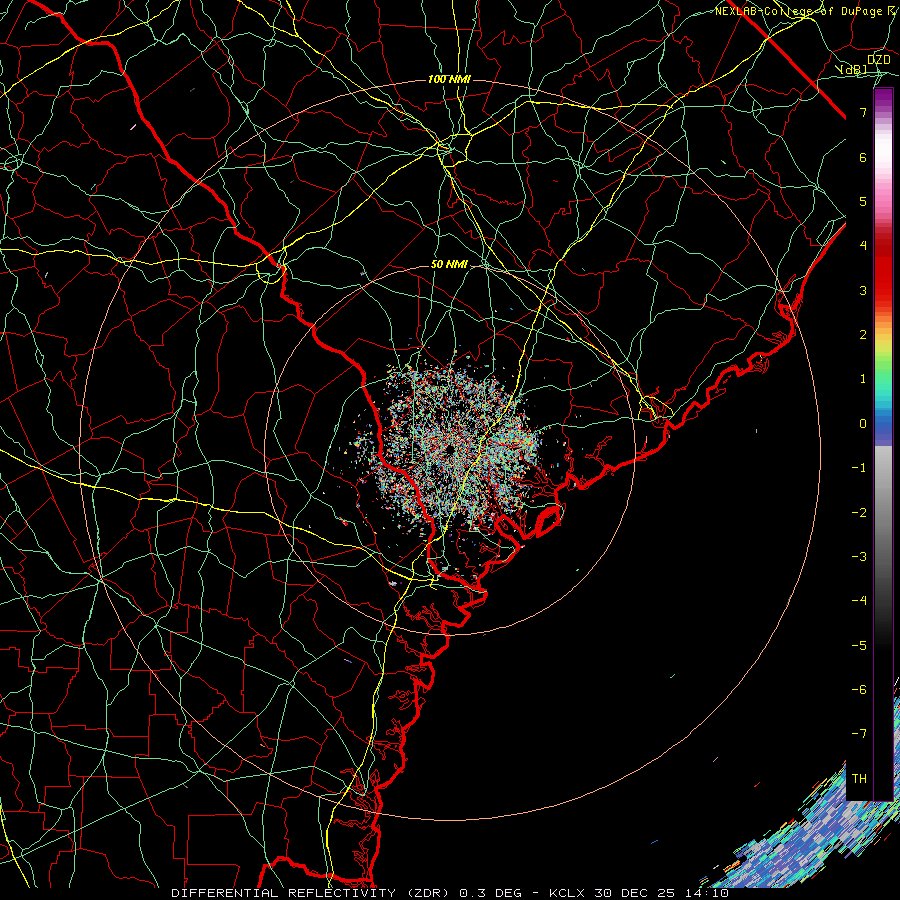Image resolution: width=900 pixels, height=900 pixels.
Task: Click the 1 tick label on color scale
Action: [x=863, y=379]
